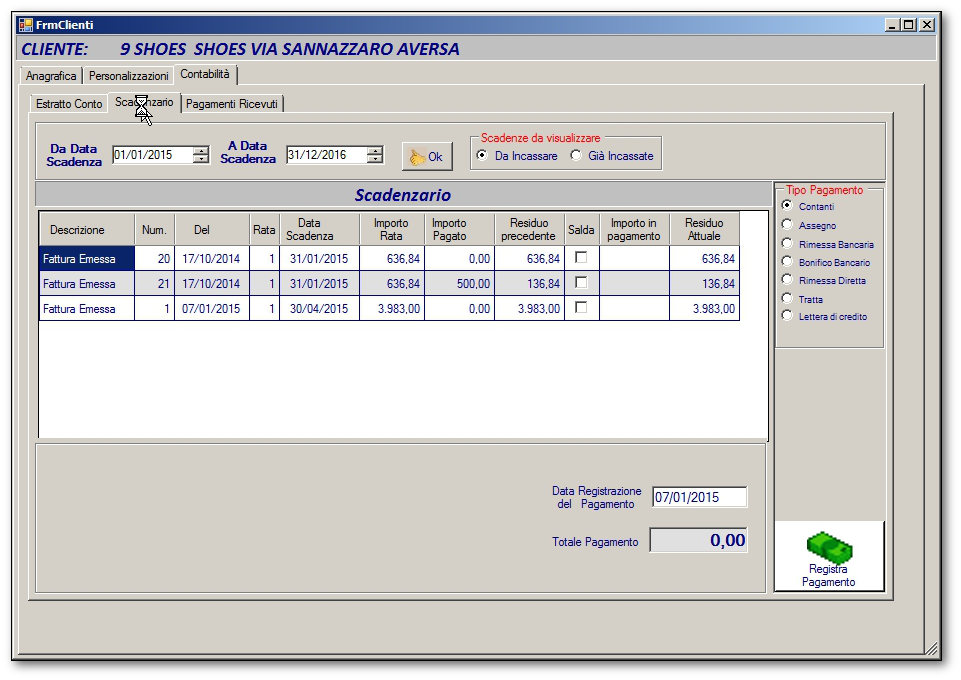Choose Tratta payment type

787,298
